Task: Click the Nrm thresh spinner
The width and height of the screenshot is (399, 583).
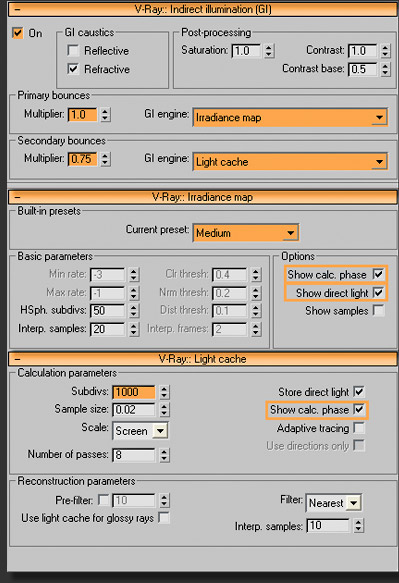Action: 255,293
